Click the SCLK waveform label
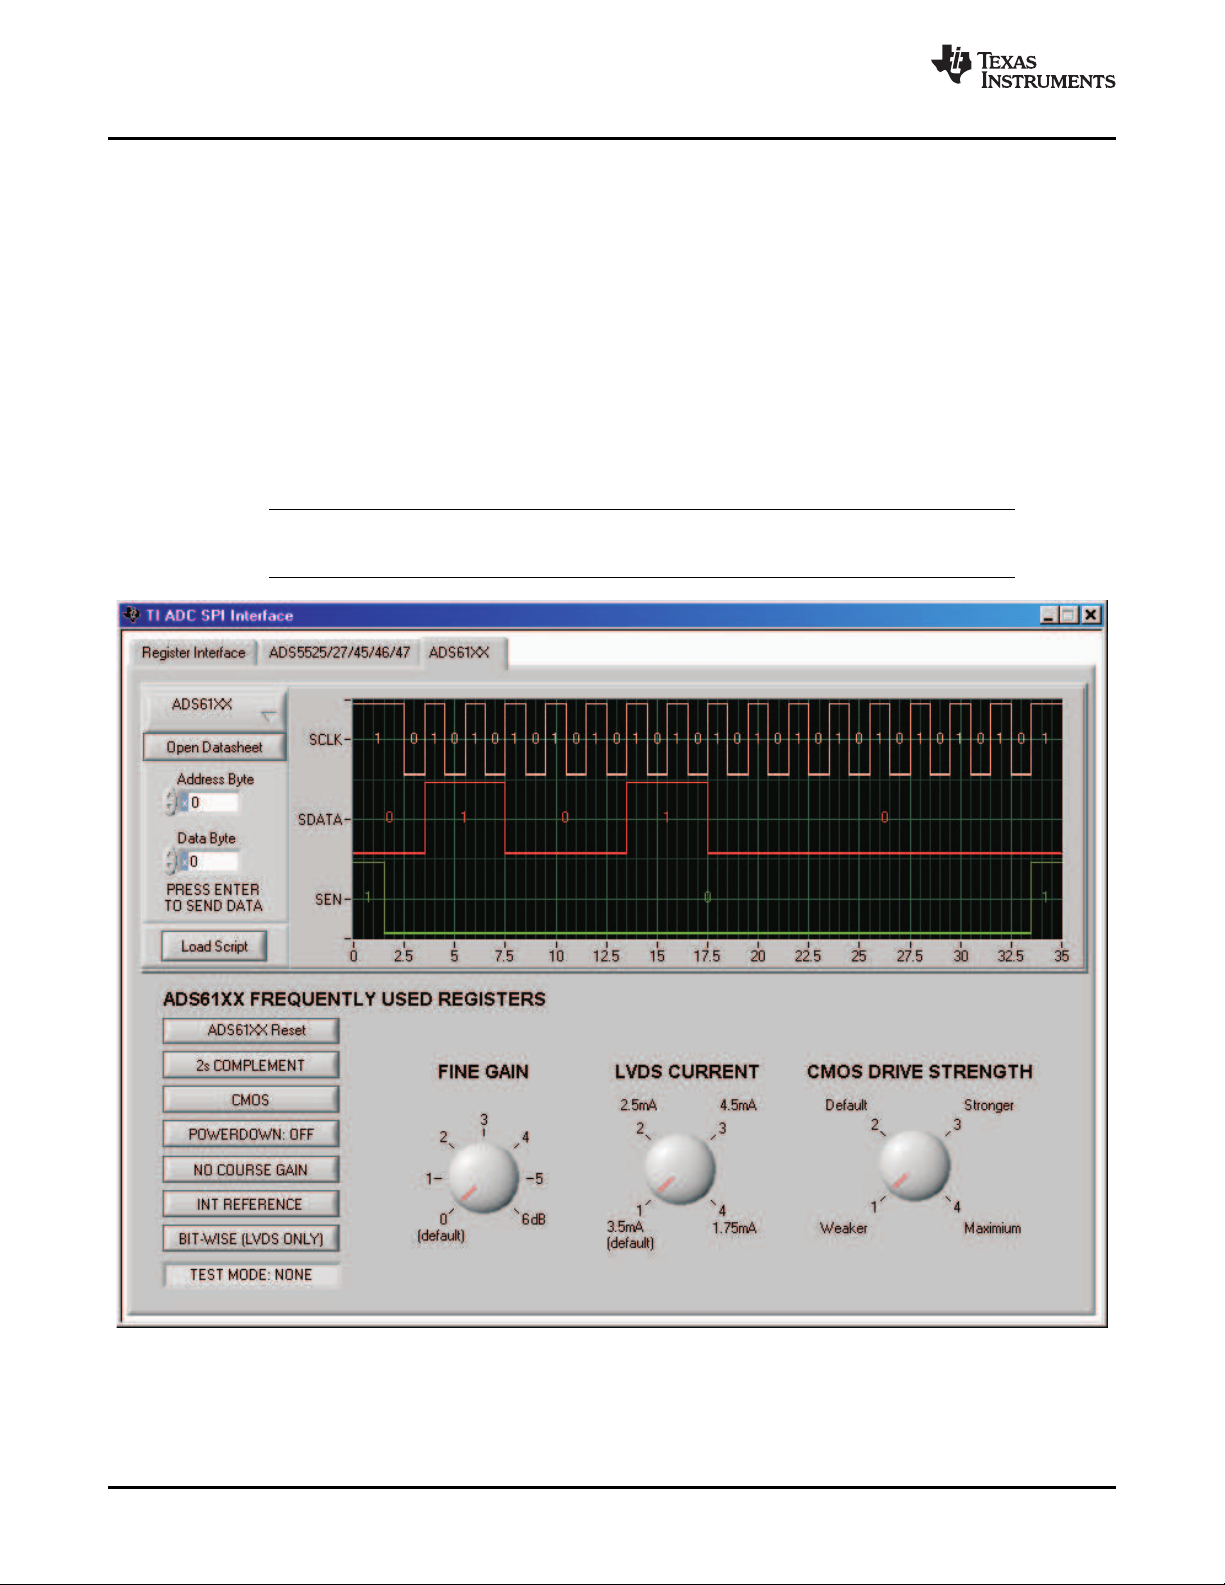This screenshot has height=1585, width=1225. click(x=325, y=740)
